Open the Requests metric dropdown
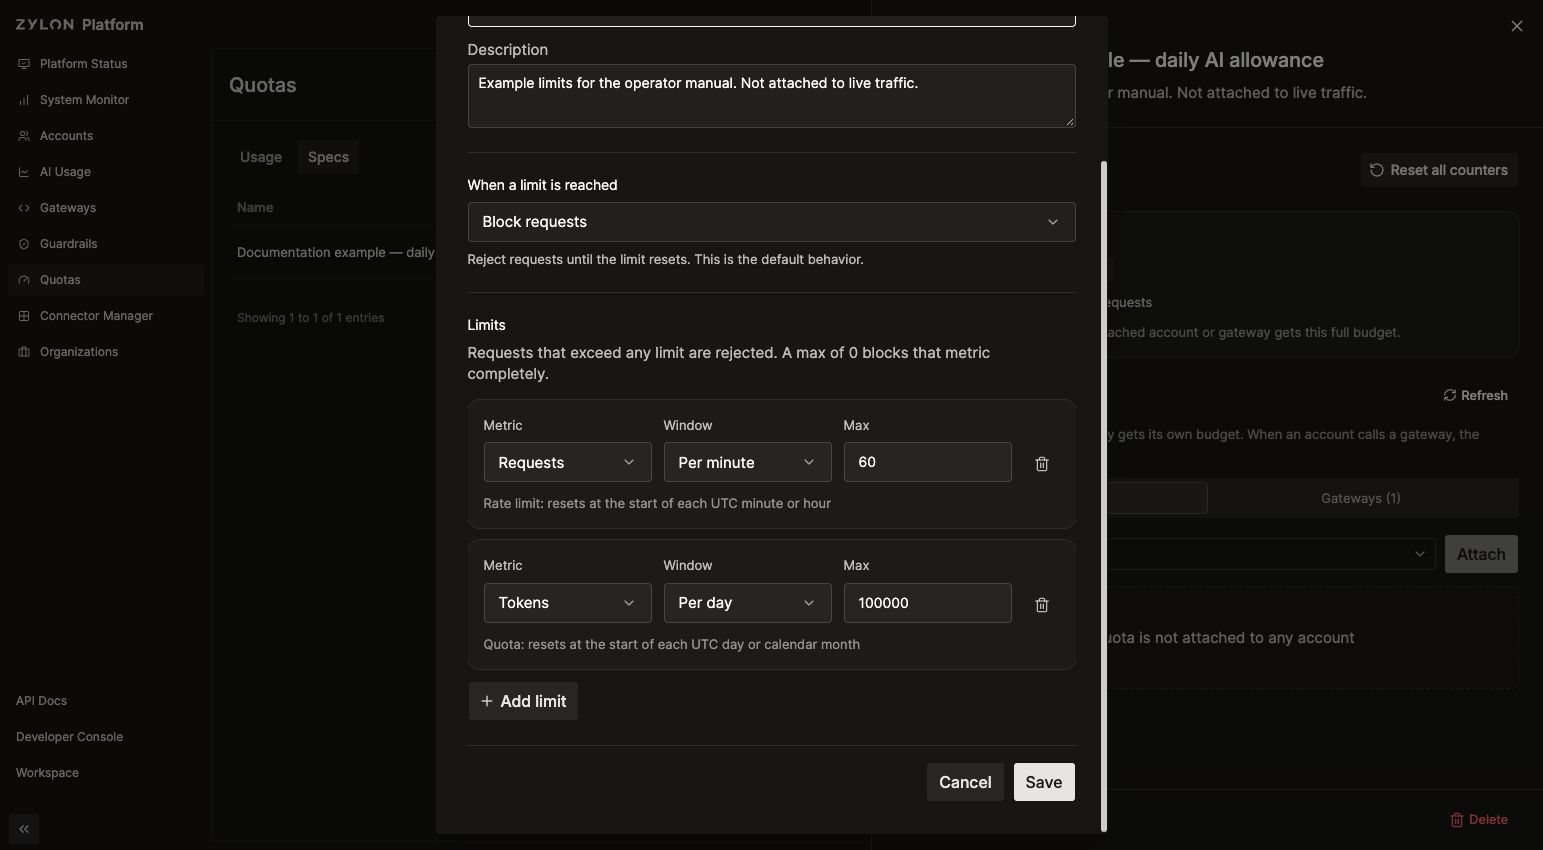Image resolution: width=1543 pixels, height=850 pixels. [x=567, y=462]
